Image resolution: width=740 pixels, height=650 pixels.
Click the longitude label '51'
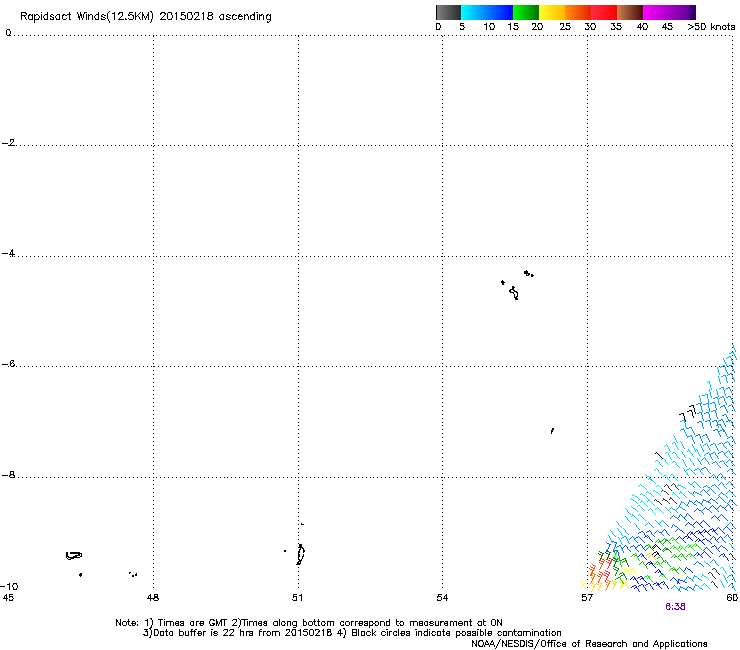(297, 598)
